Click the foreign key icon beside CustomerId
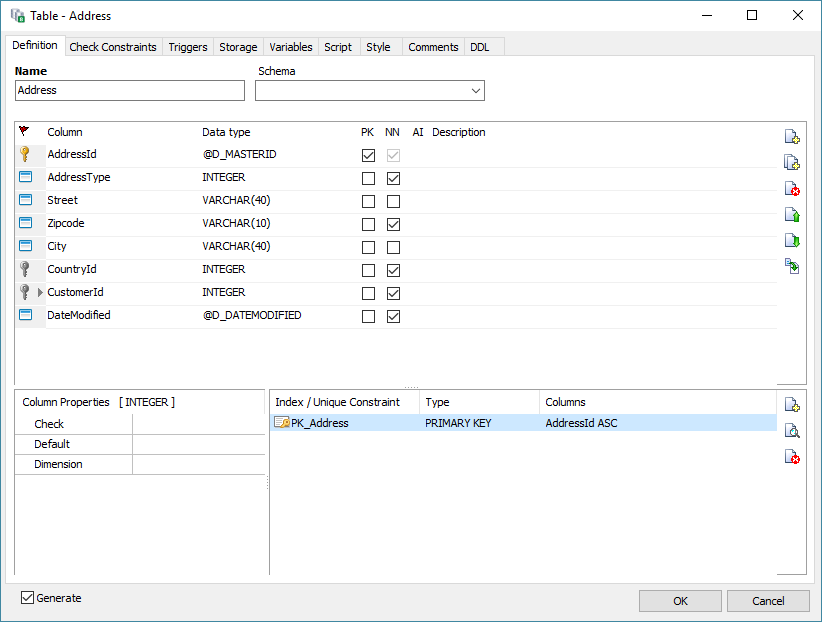Viewport: 822px width, 622px height. [x=25, y=292]
